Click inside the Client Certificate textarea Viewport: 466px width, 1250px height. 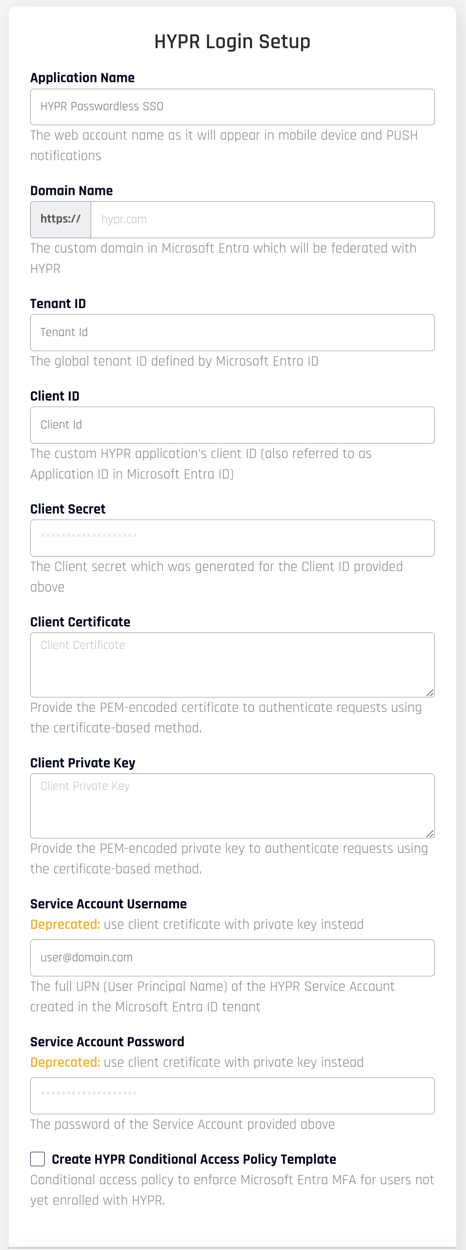[x=232, y=665]
